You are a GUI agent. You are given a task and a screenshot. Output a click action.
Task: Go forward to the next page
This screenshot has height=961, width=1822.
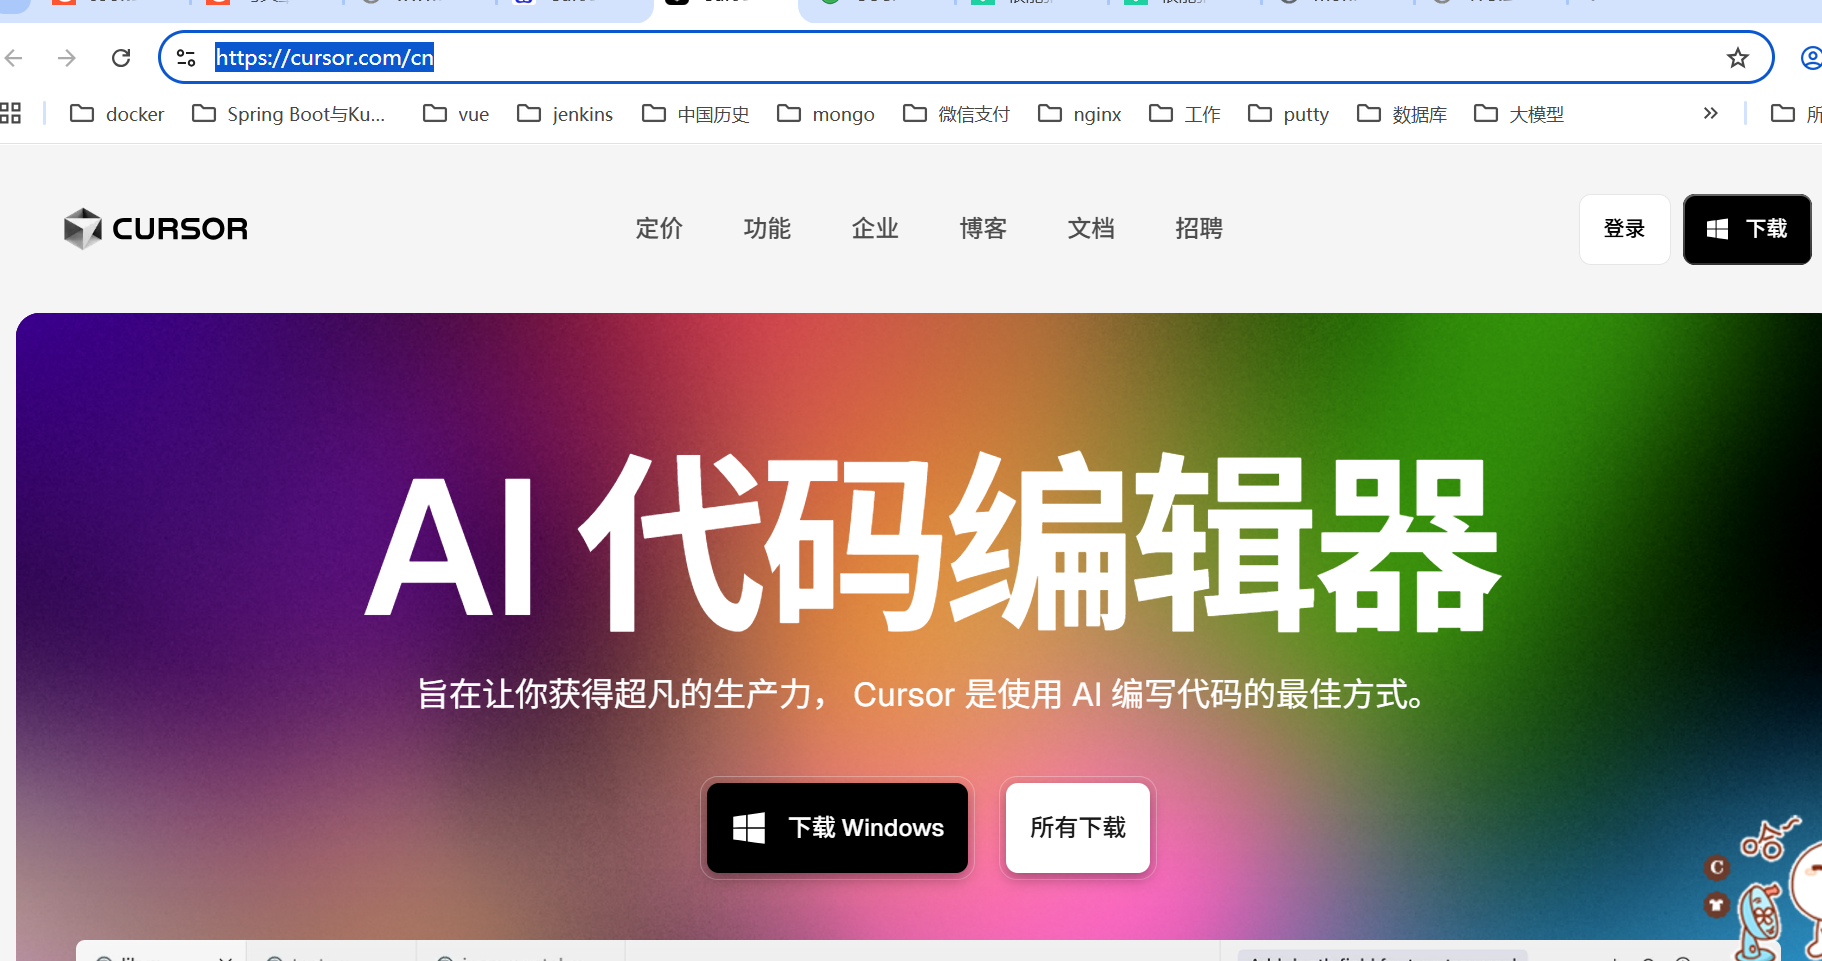[x=67, y=58]
